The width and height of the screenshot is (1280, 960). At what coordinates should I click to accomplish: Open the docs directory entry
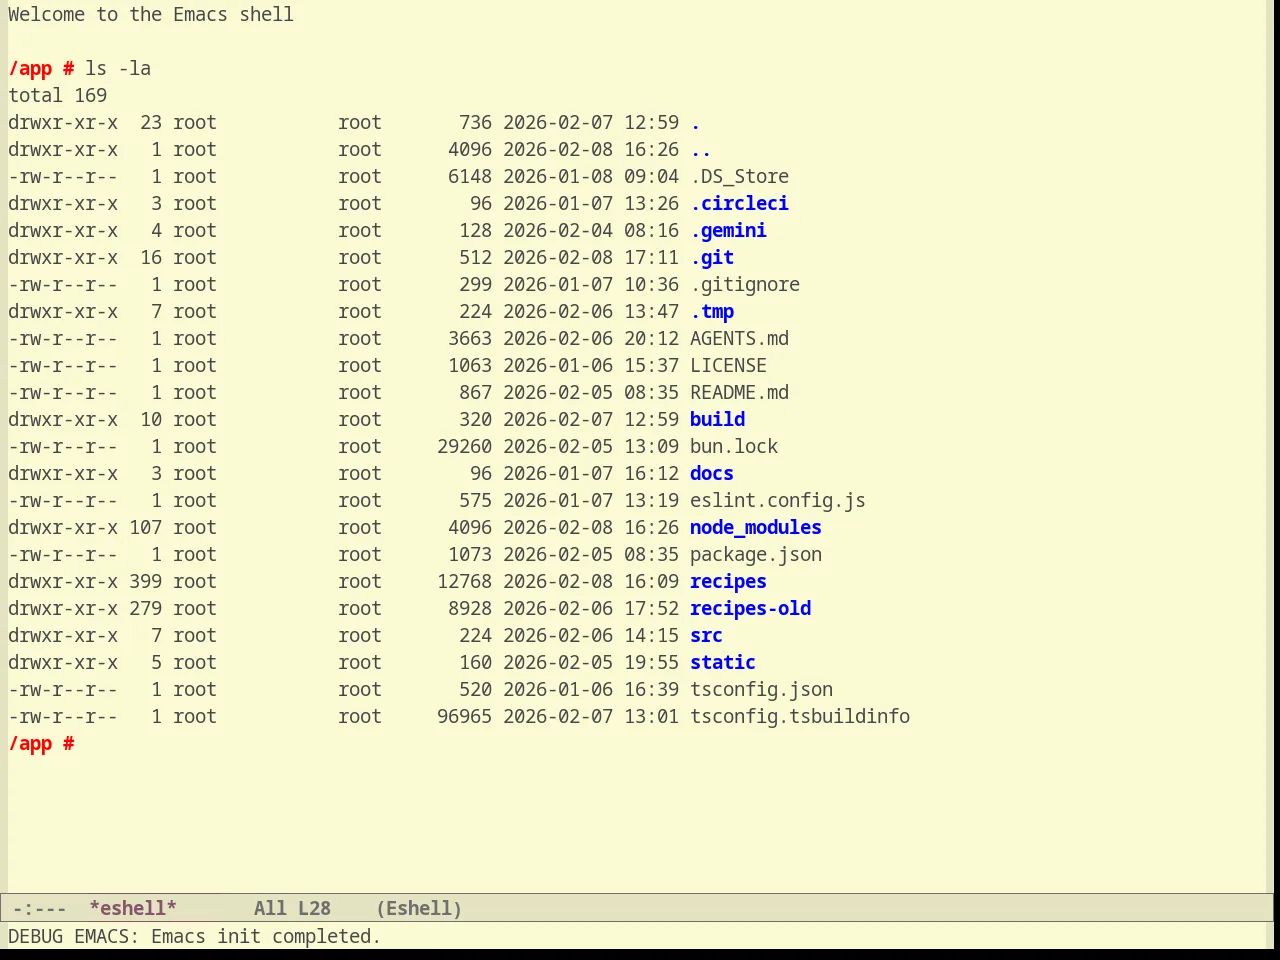coord(712,473)
